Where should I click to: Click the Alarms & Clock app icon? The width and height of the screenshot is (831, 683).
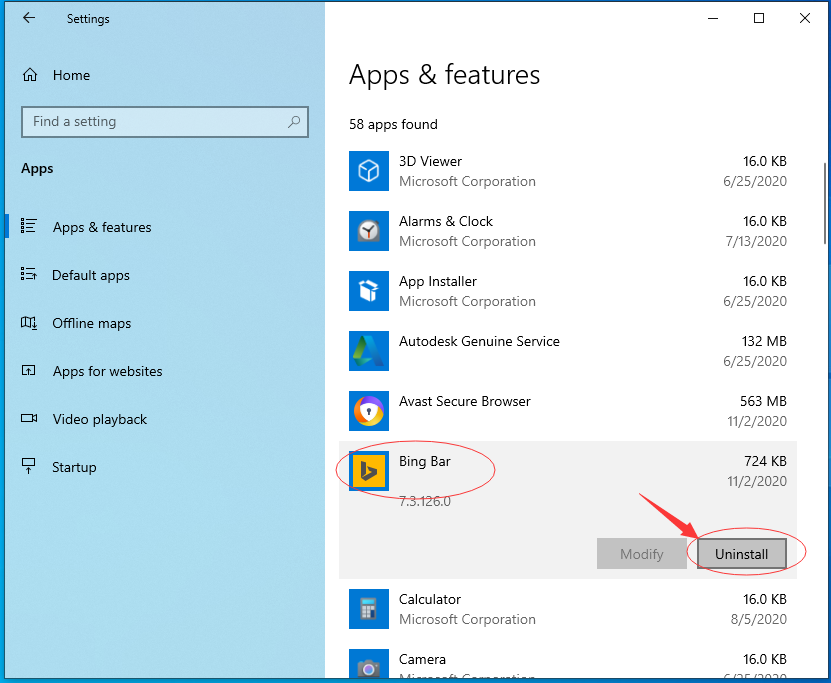click(368, 230)
